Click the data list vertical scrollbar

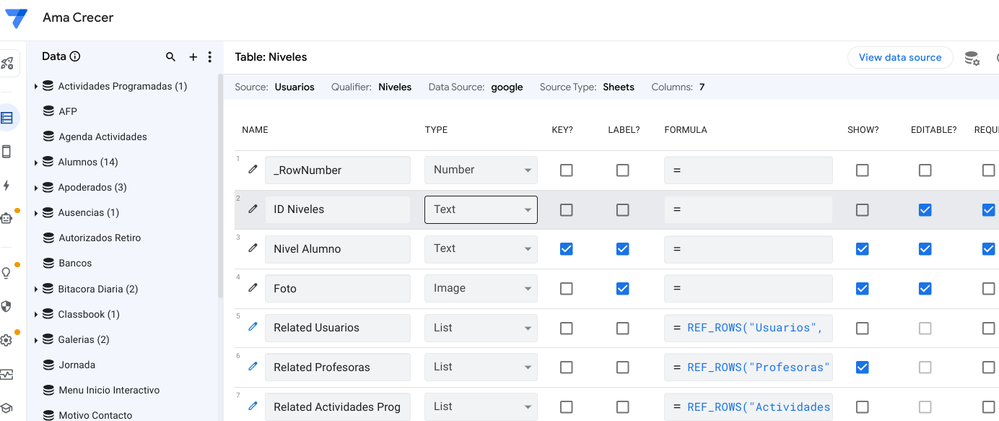click(220, 186)
